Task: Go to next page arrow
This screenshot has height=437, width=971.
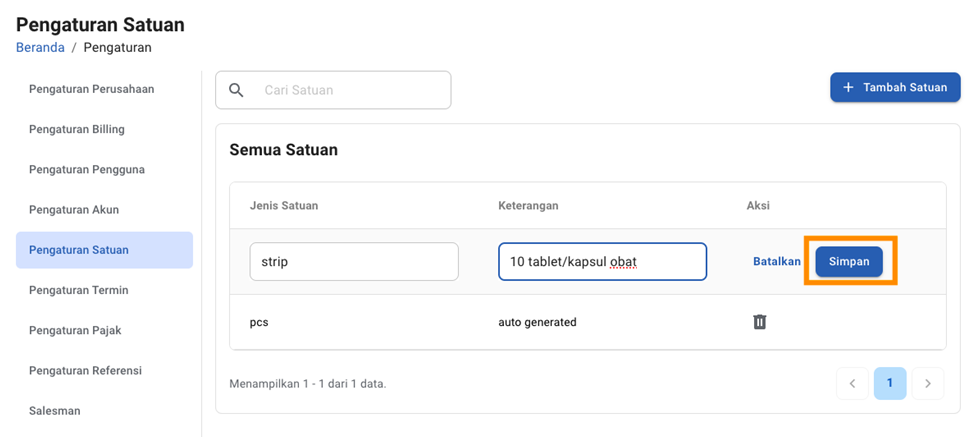Action: click(928, 383)
